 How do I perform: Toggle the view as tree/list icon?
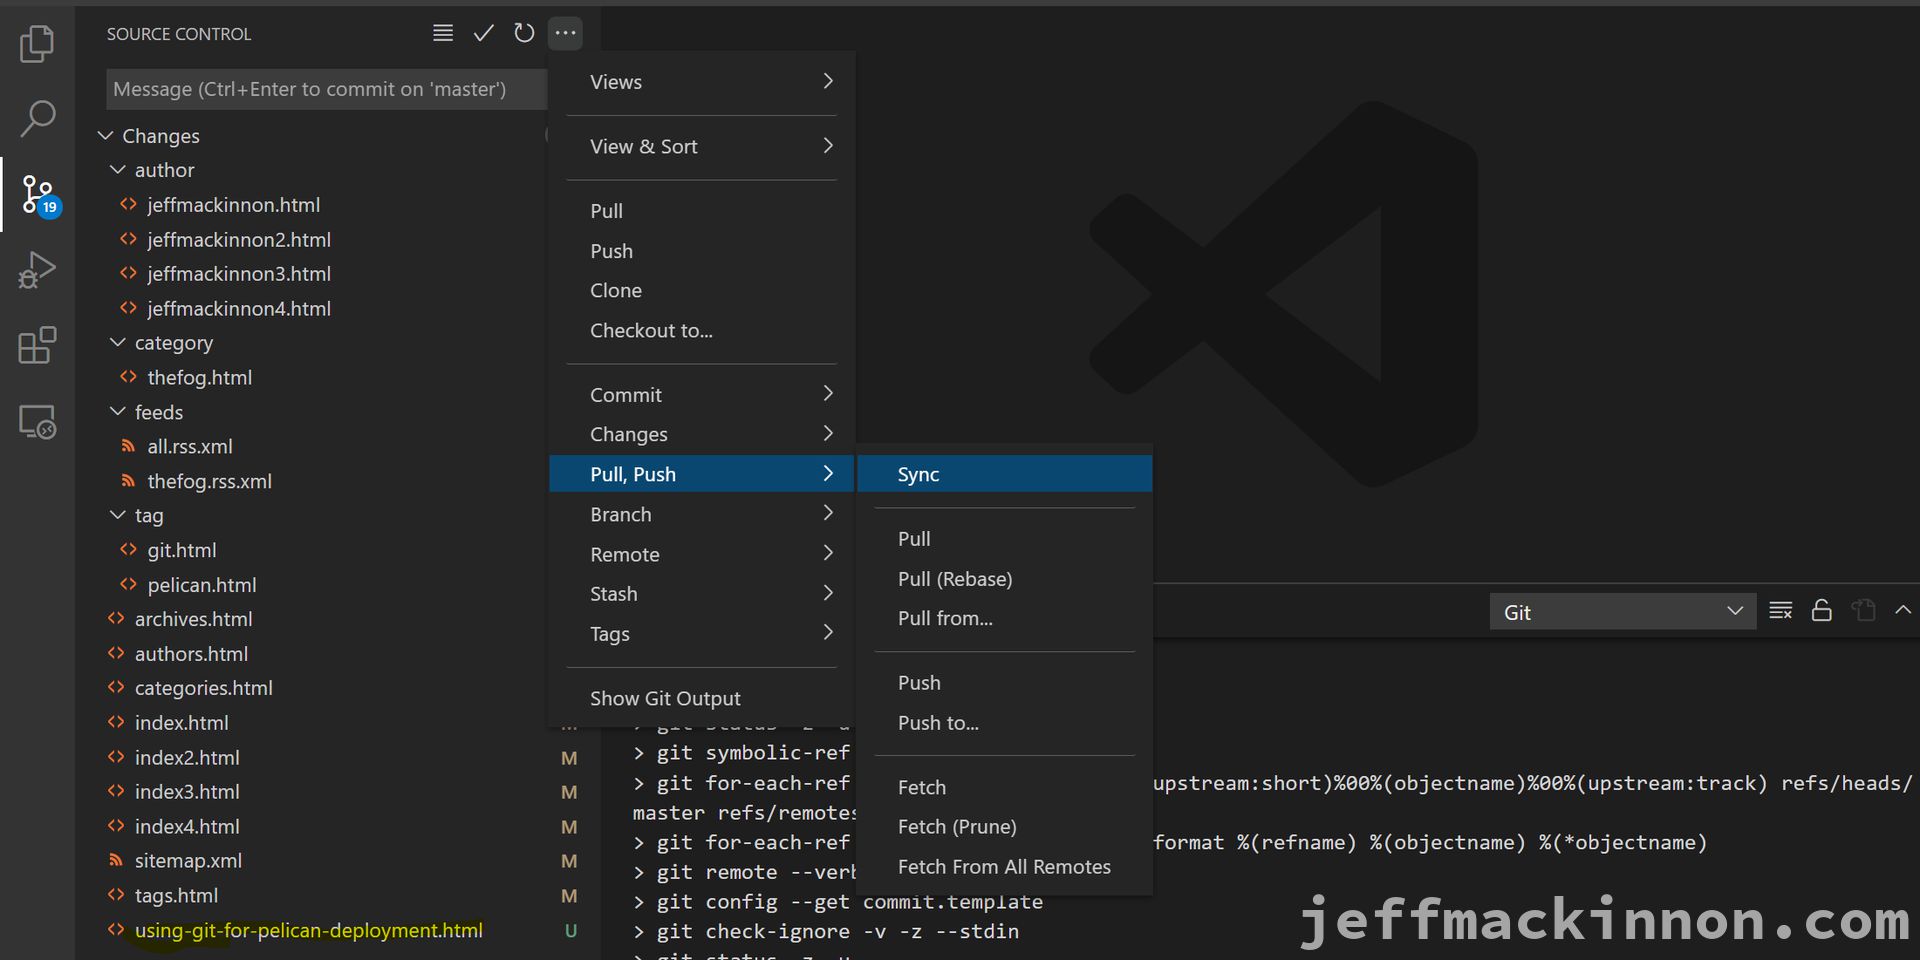[443, 33]
